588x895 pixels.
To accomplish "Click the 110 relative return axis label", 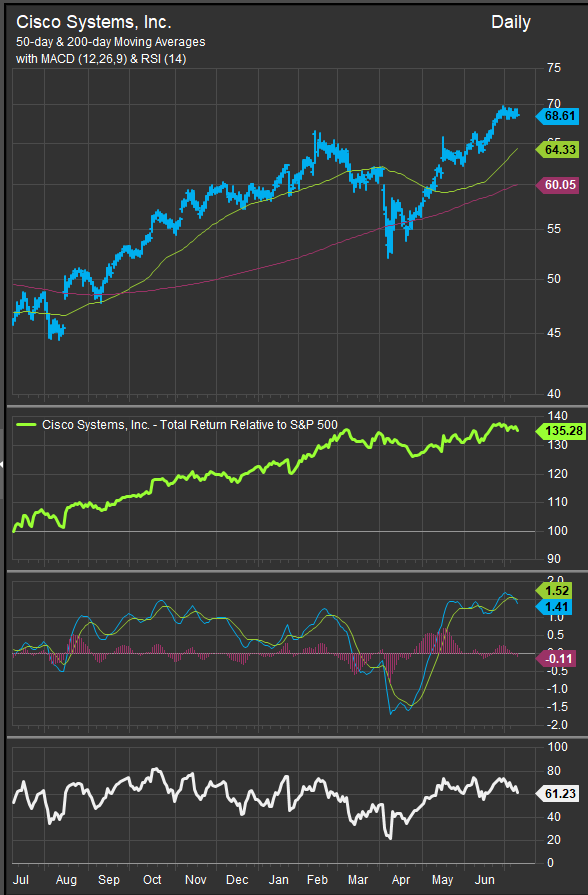I will [x=557, y=502].
